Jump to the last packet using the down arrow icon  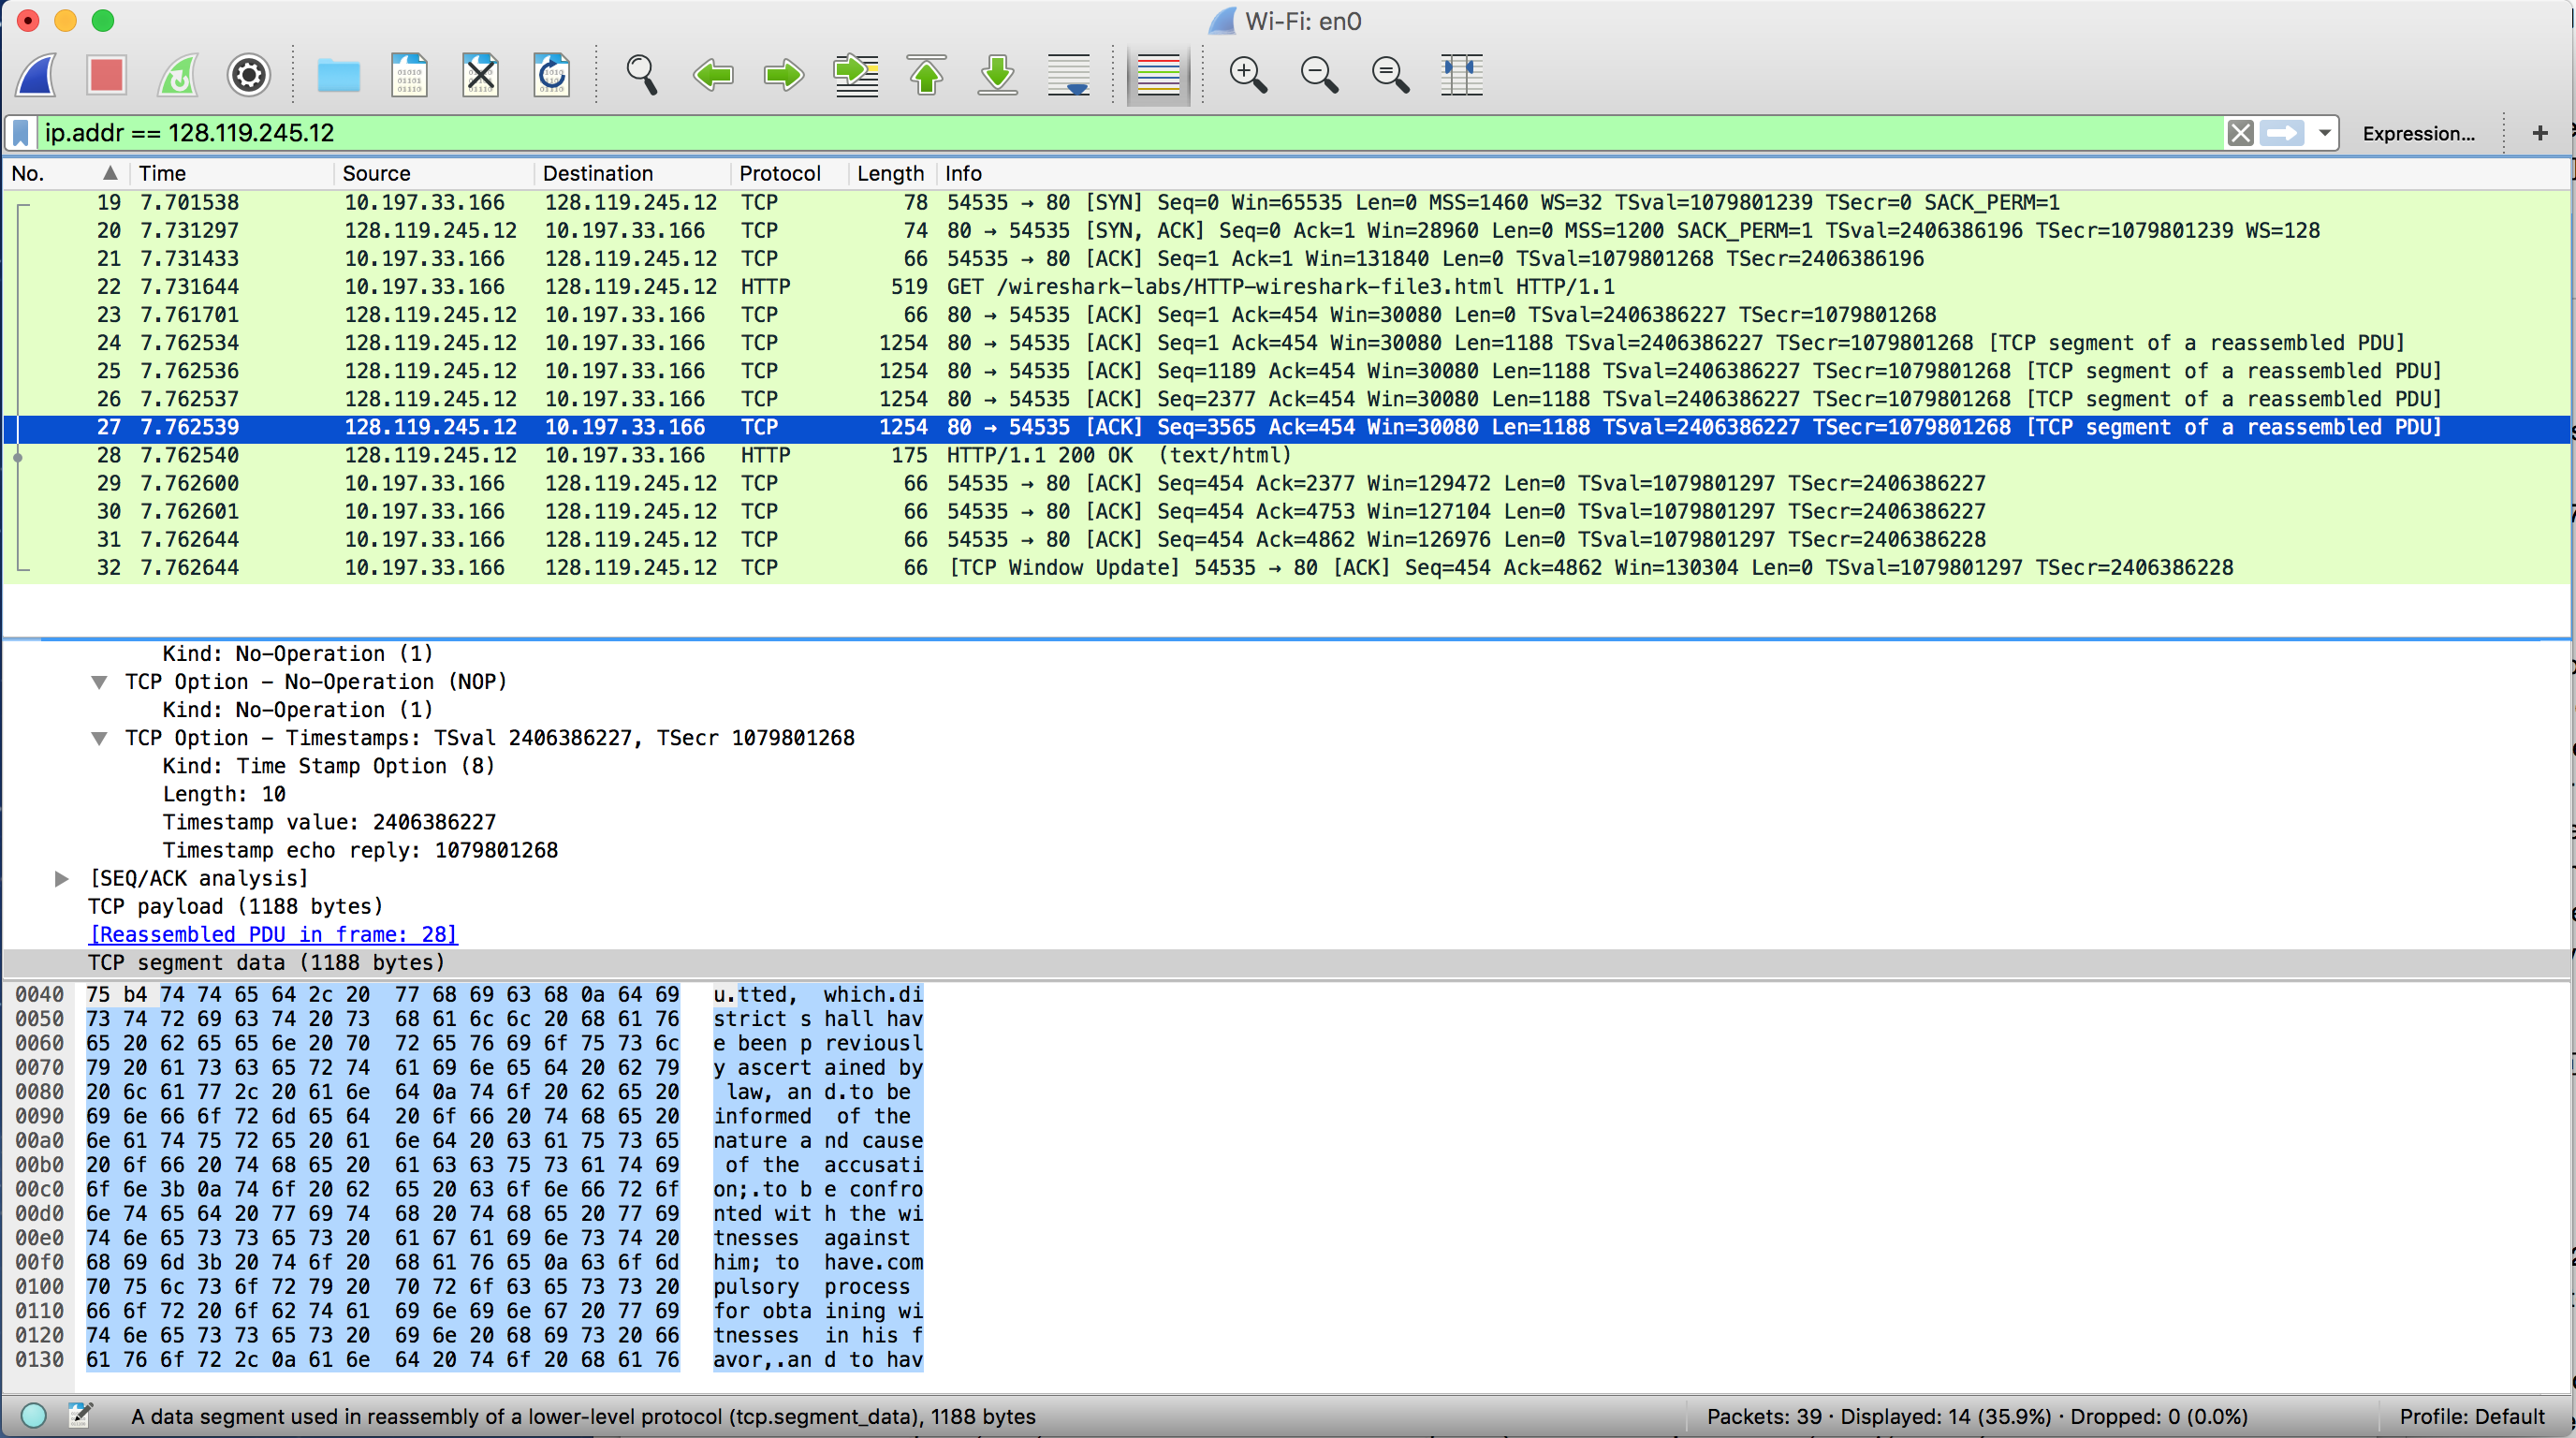997,75
